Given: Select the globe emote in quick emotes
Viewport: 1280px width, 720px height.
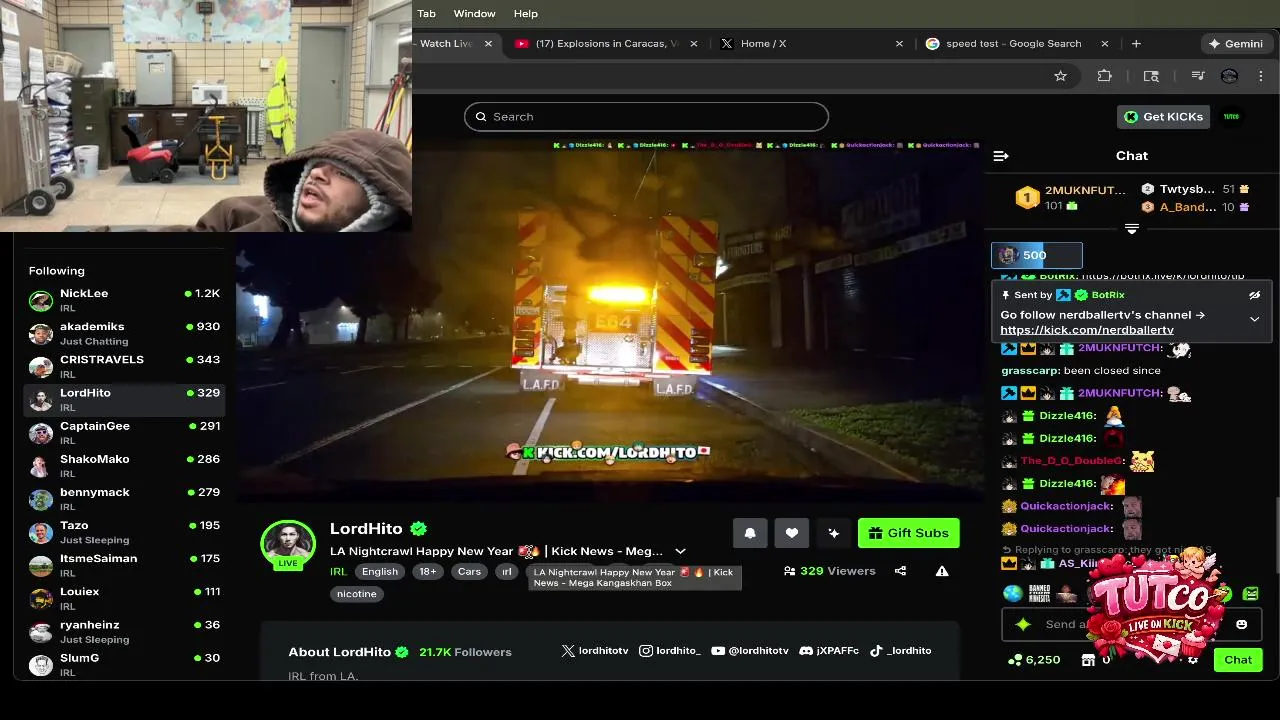Looking at the screenshot, I should [1013, 594].
